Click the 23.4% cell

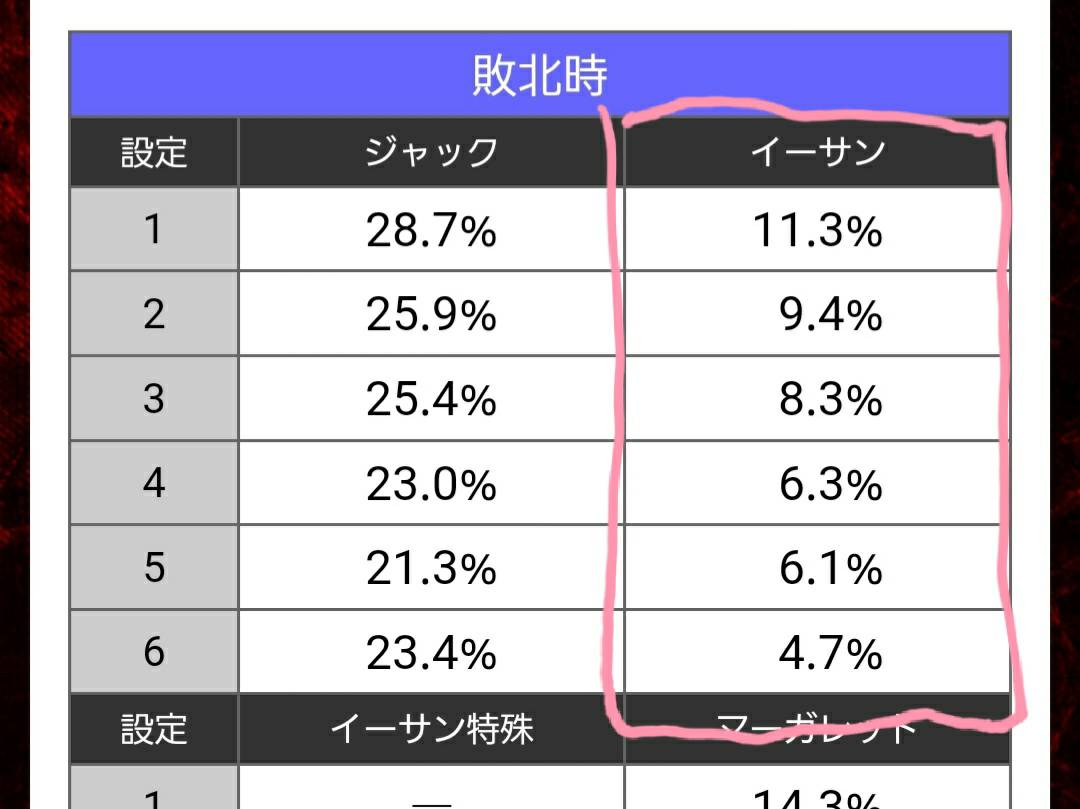tap(431, 651)
